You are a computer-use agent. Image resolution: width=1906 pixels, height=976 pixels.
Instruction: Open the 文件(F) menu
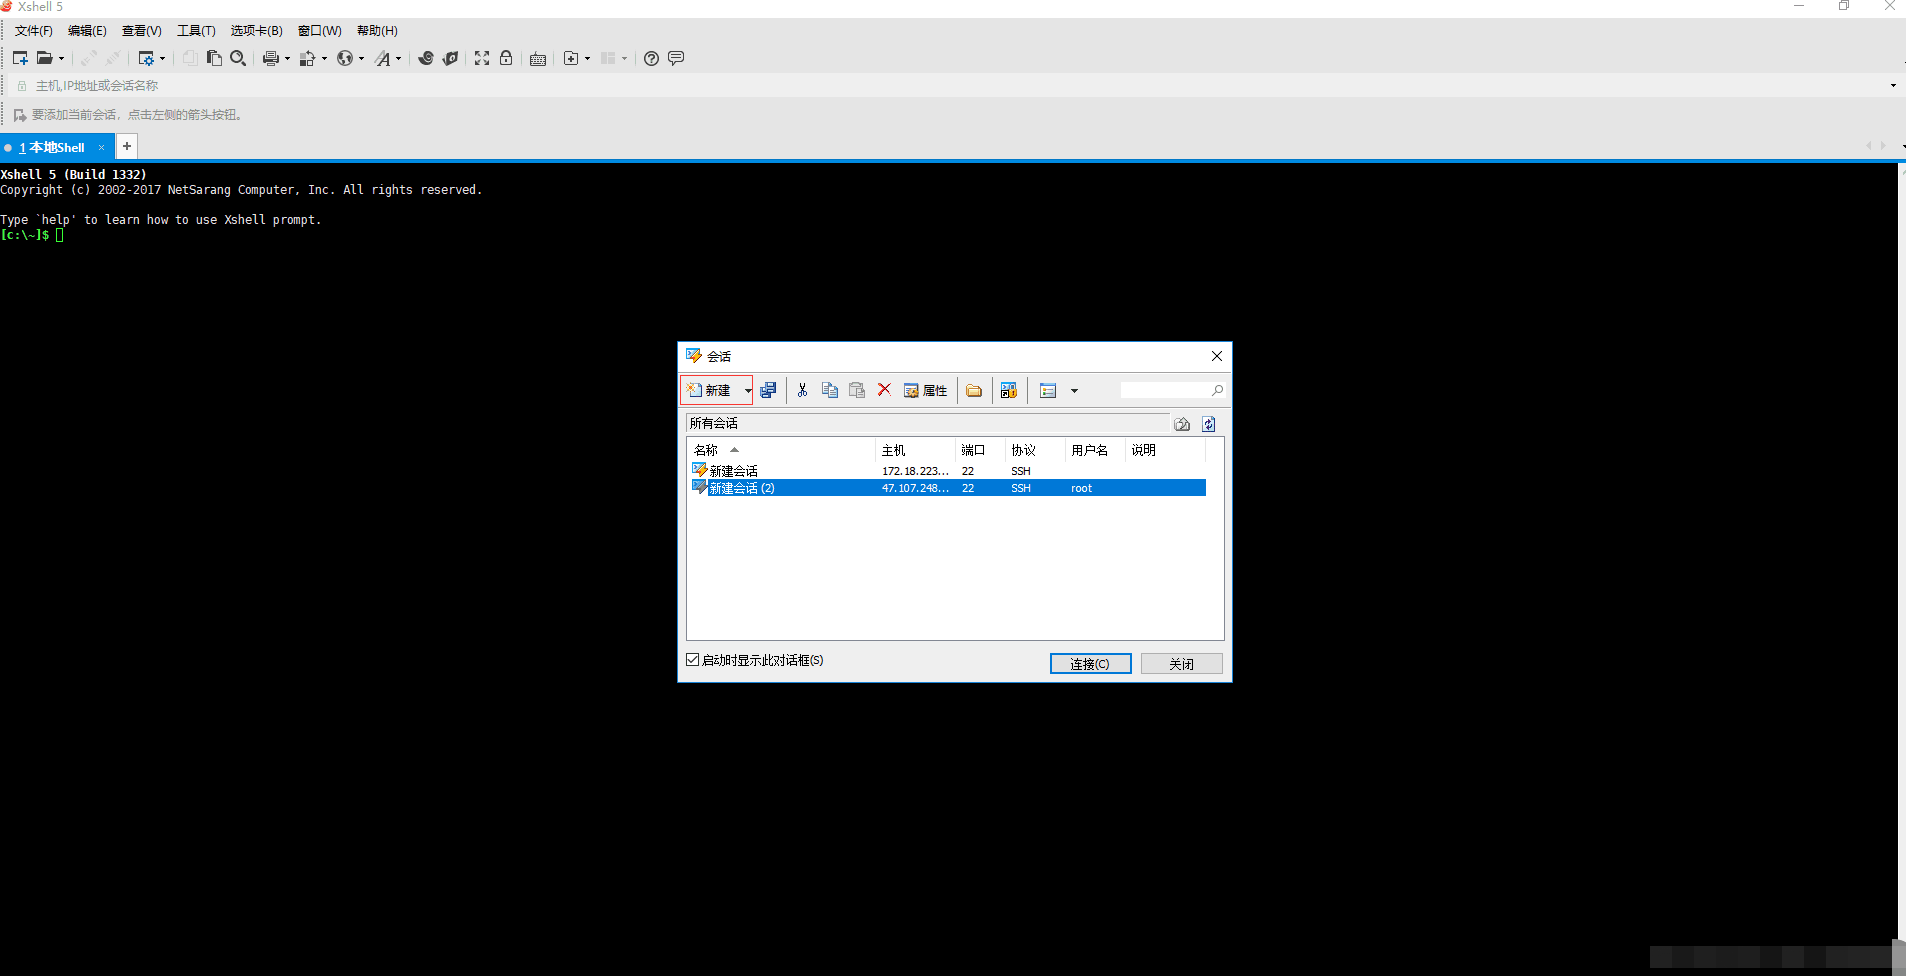(x=33, y=31)
